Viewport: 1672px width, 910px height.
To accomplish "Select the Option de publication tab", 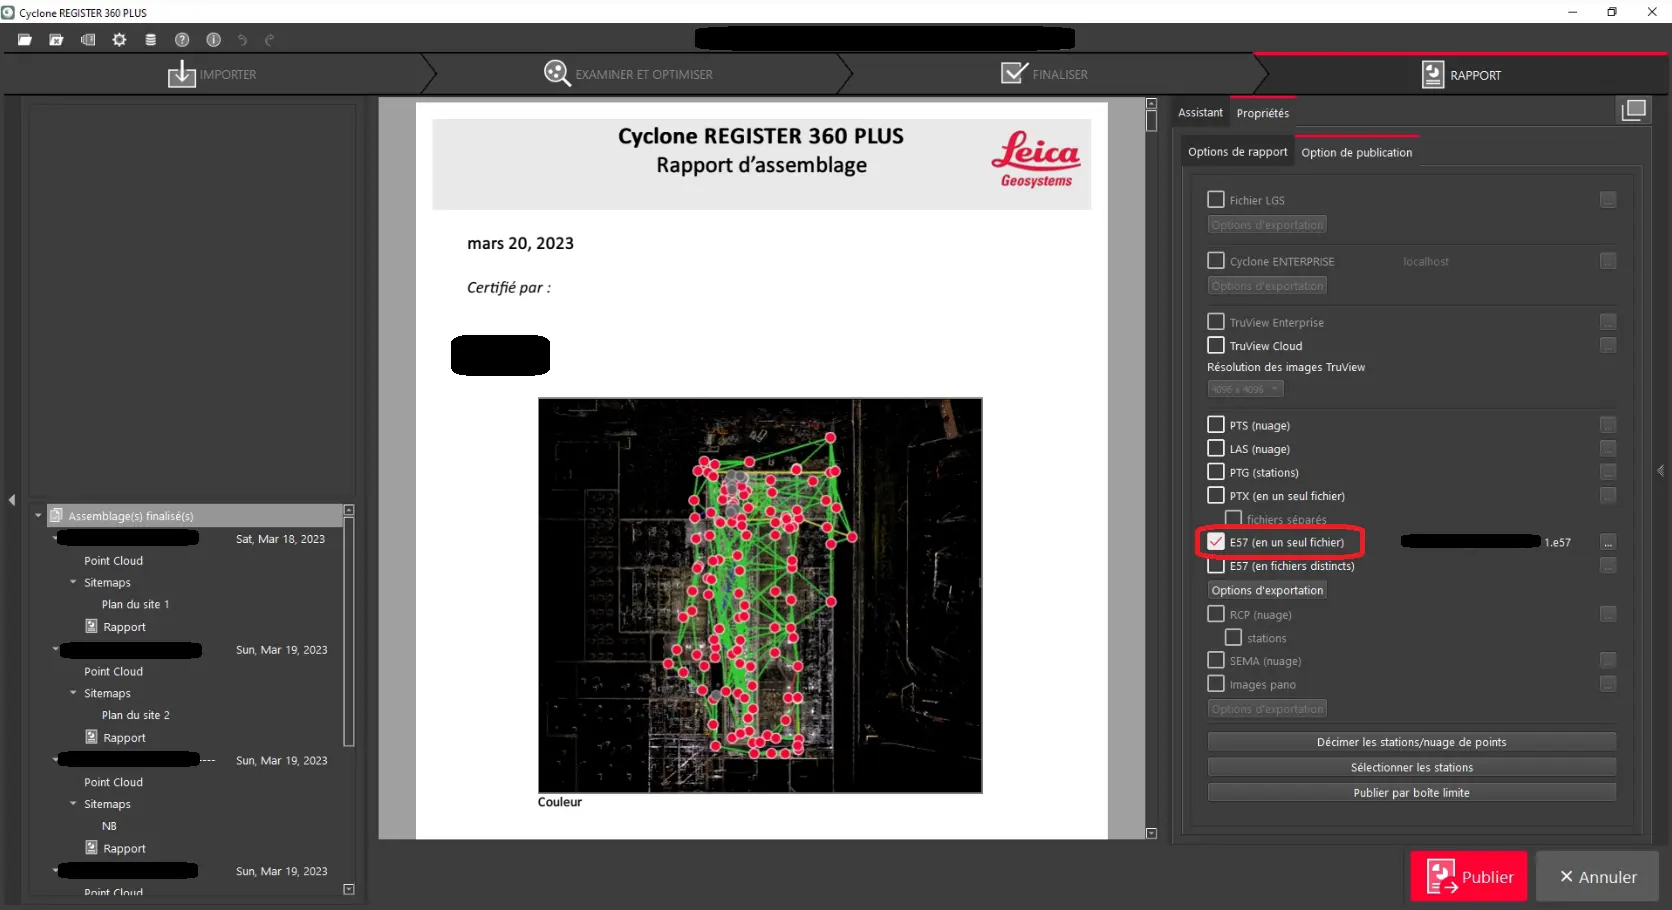I will point(1357,152).
